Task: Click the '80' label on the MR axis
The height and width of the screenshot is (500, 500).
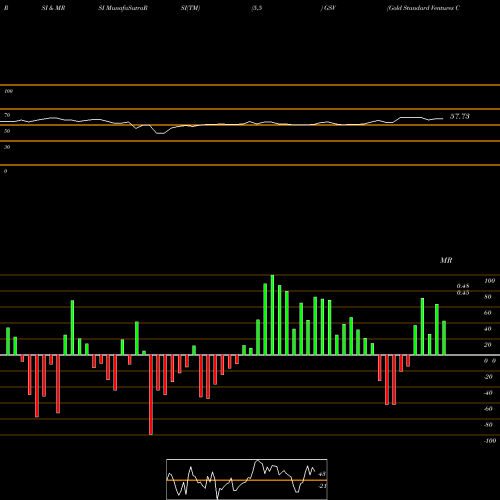Action: pos(487,297)
